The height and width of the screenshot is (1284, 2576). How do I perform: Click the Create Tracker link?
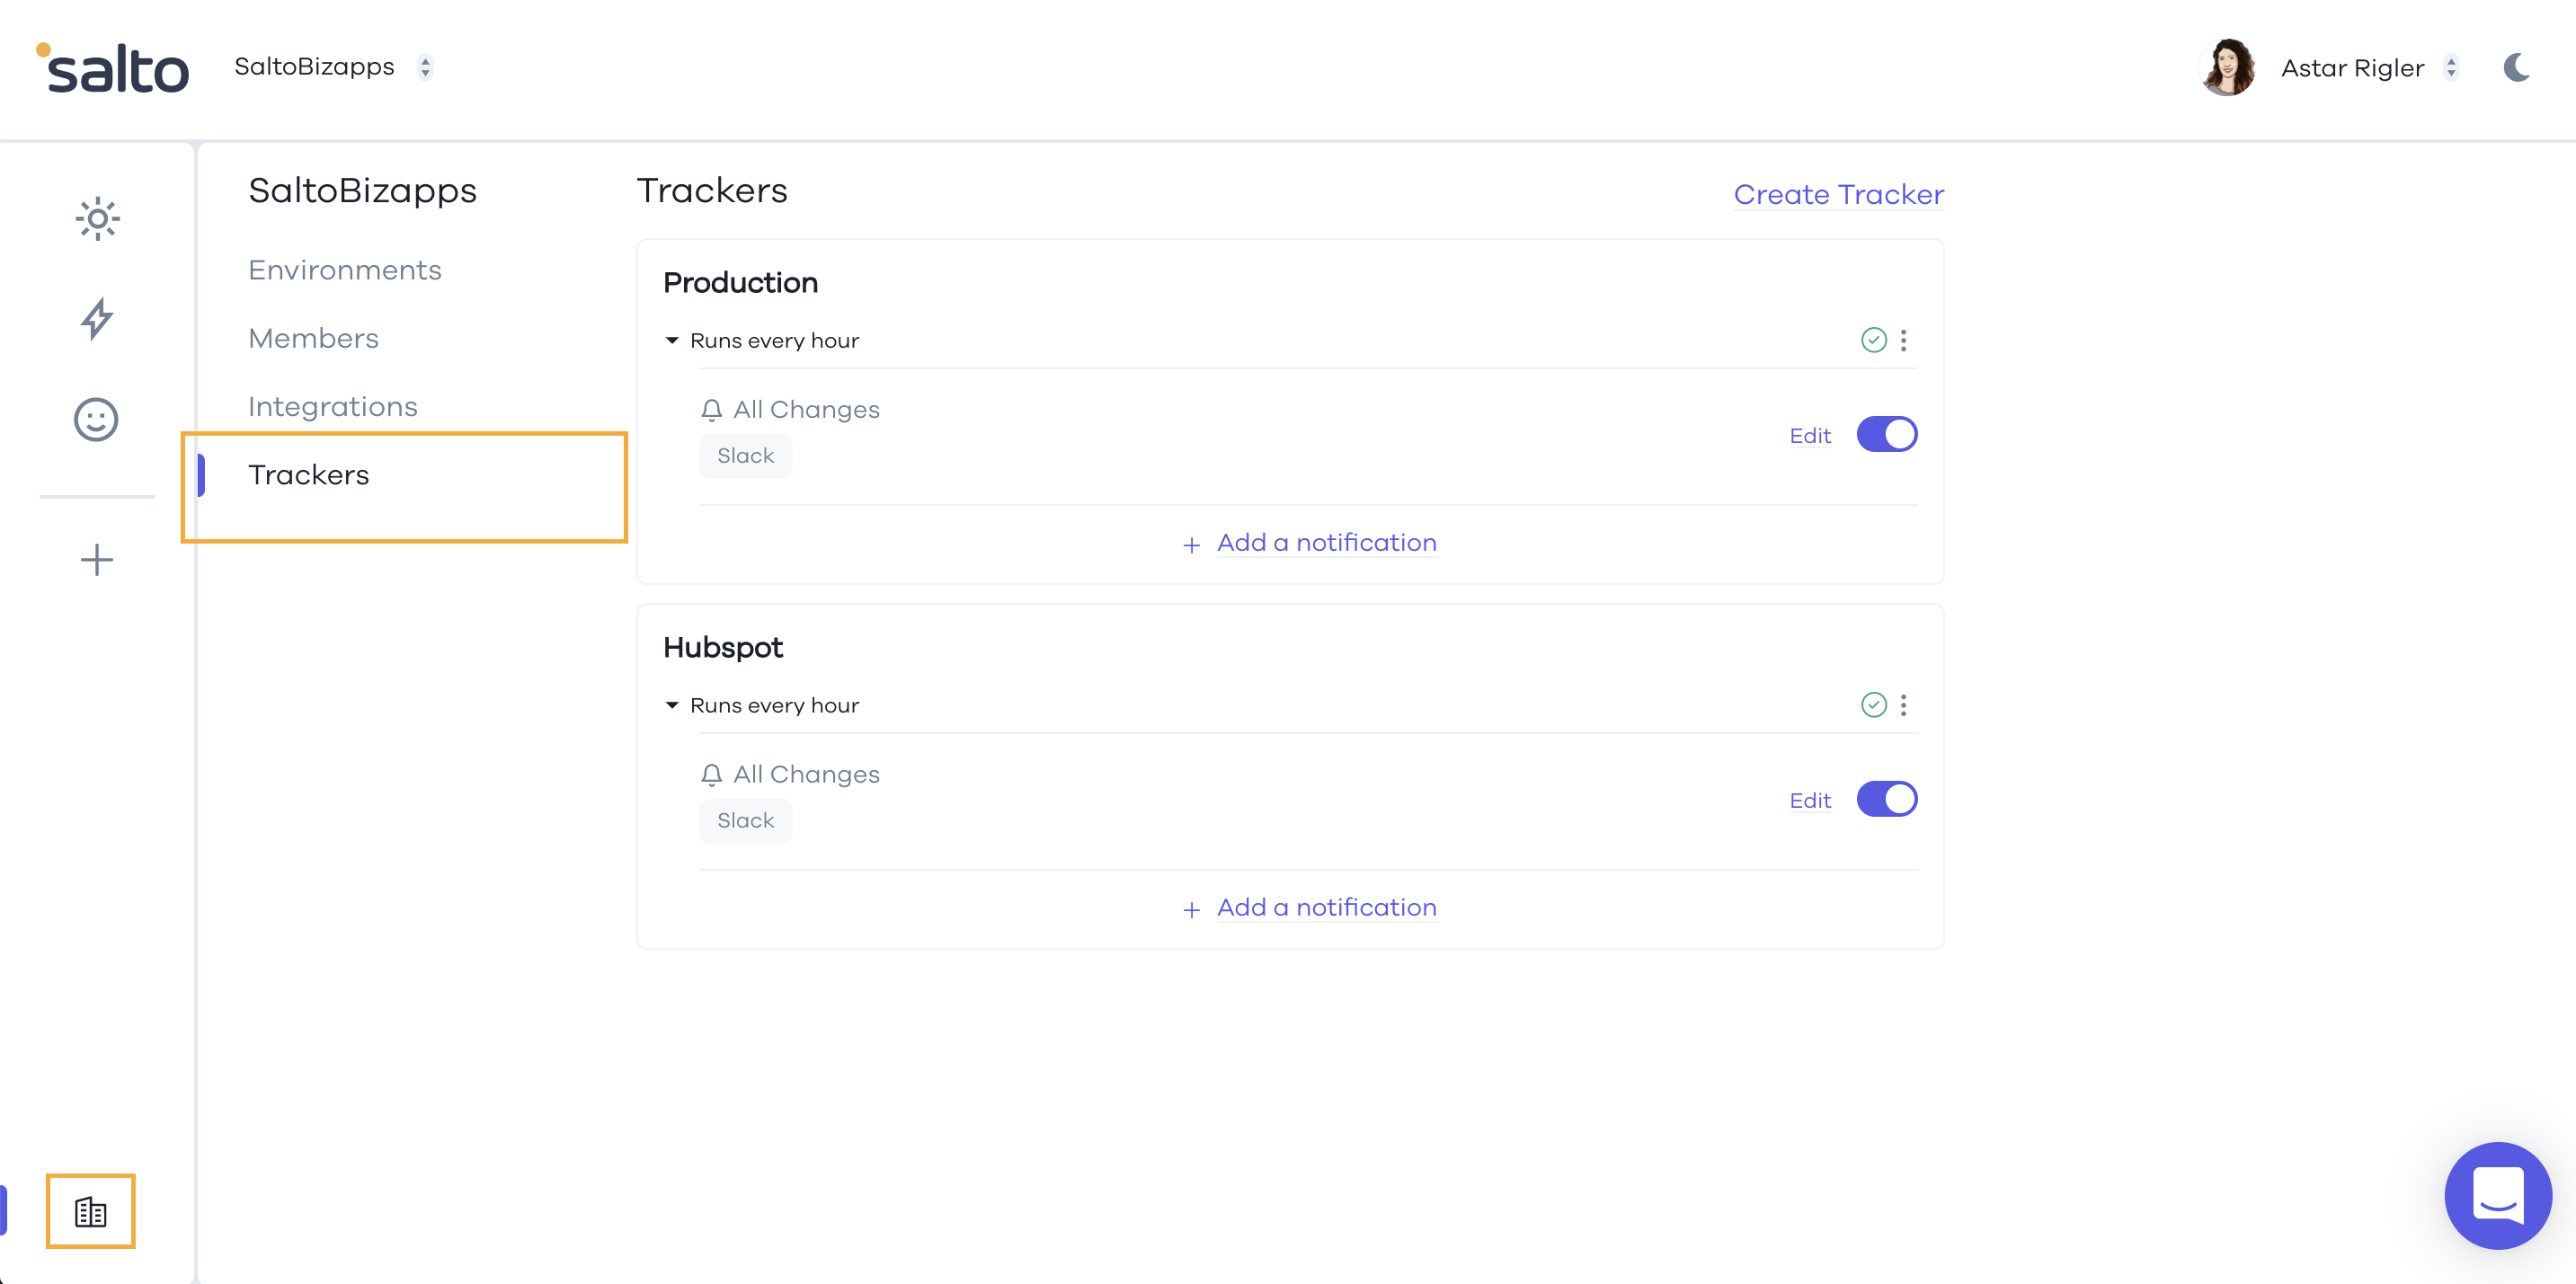point(1838,195)
